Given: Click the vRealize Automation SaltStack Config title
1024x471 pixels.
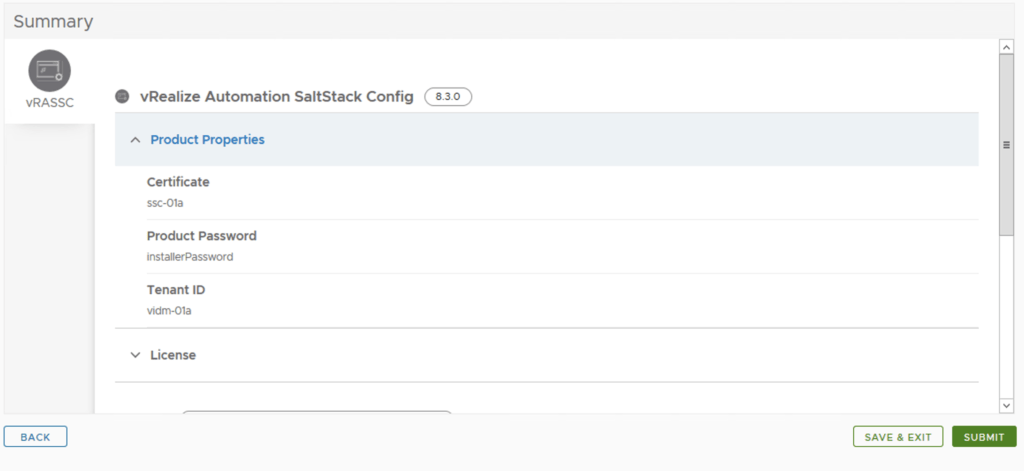Looking at the screenshot, I should pyautogui.click(x=275, y=97).
